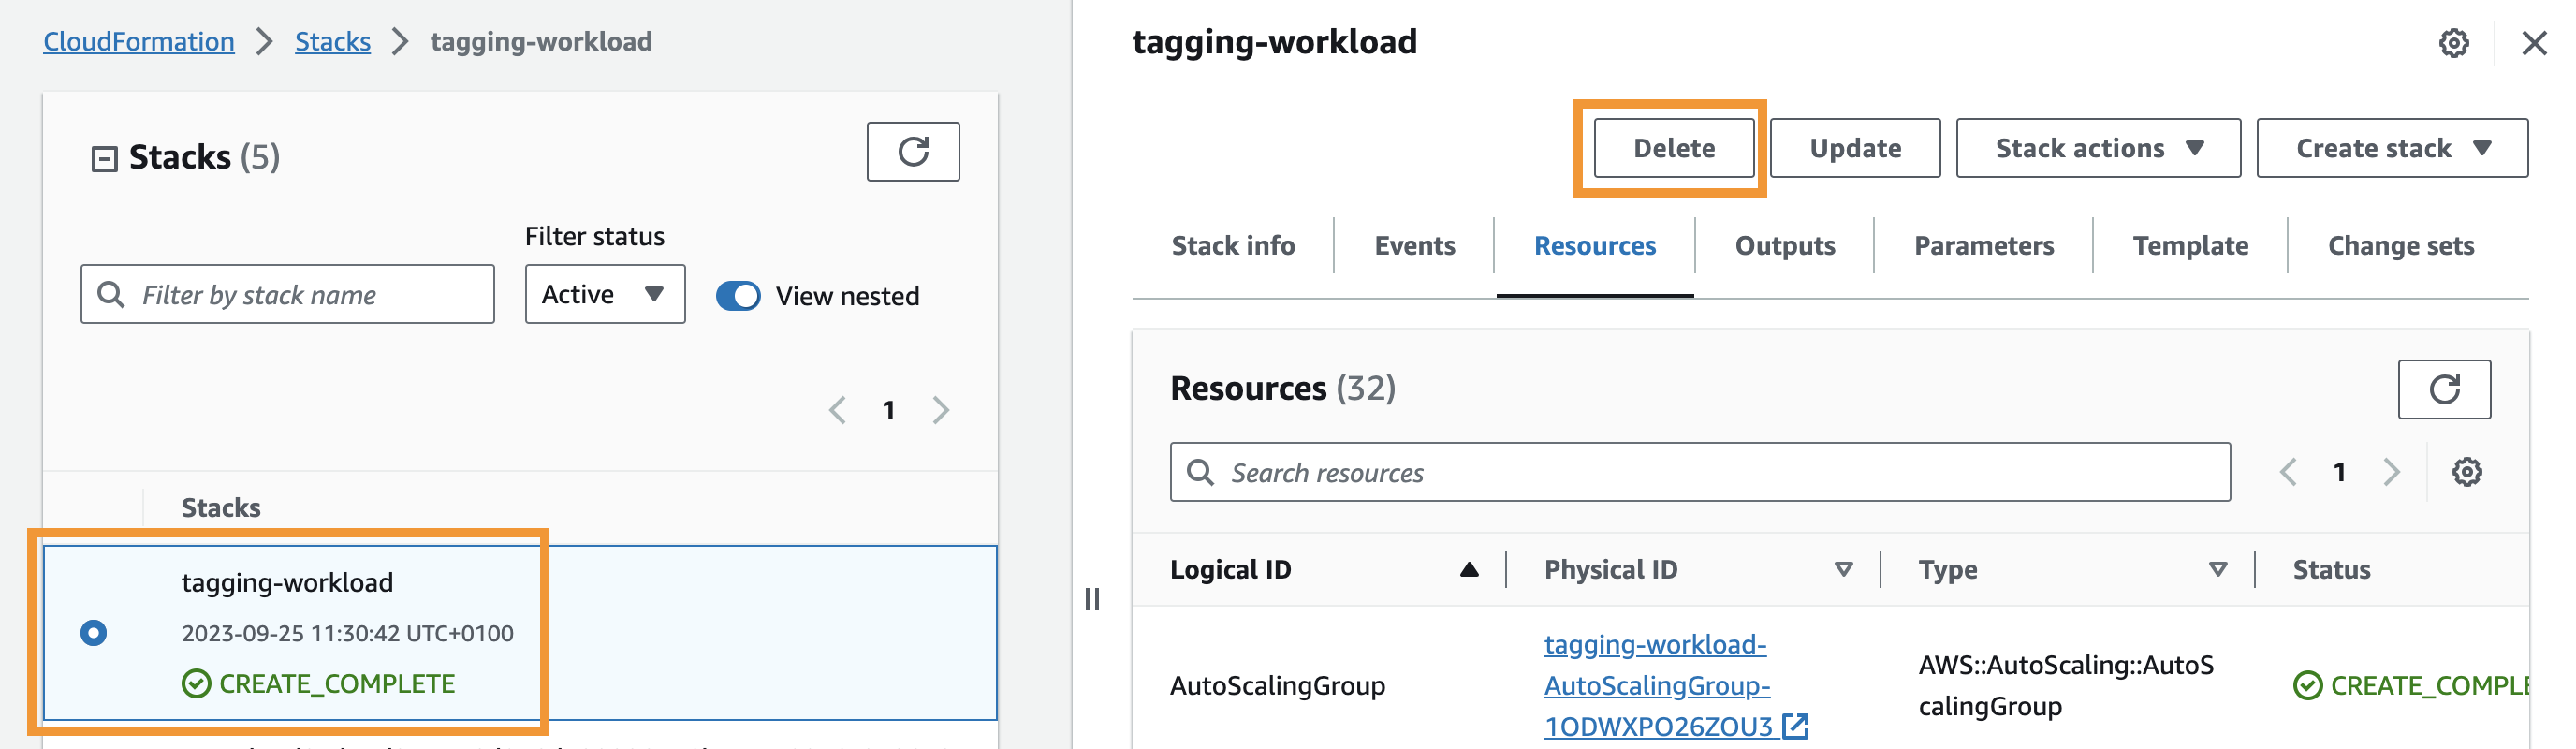The width and height of the screenshot is (2576, 749).
Task: Click stack's CREATE_COMPLETE status check icon
Action: [196, 684]
